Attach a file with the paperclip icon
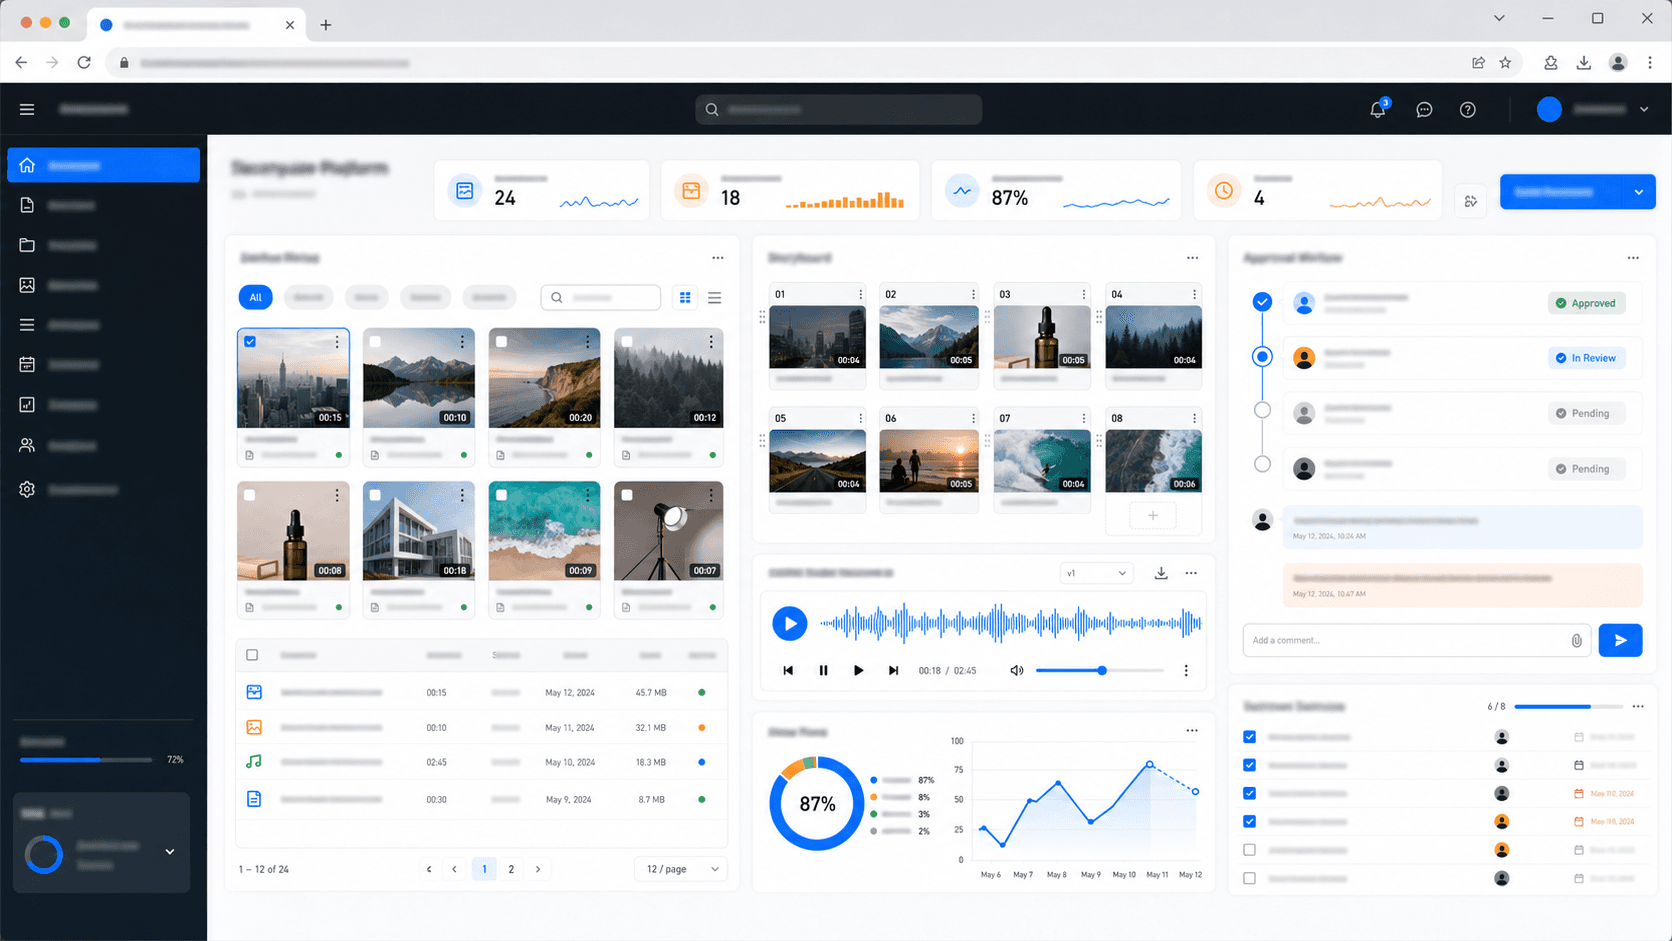This screenshot has width=1672, height=941. click(x=1577, y=640)
